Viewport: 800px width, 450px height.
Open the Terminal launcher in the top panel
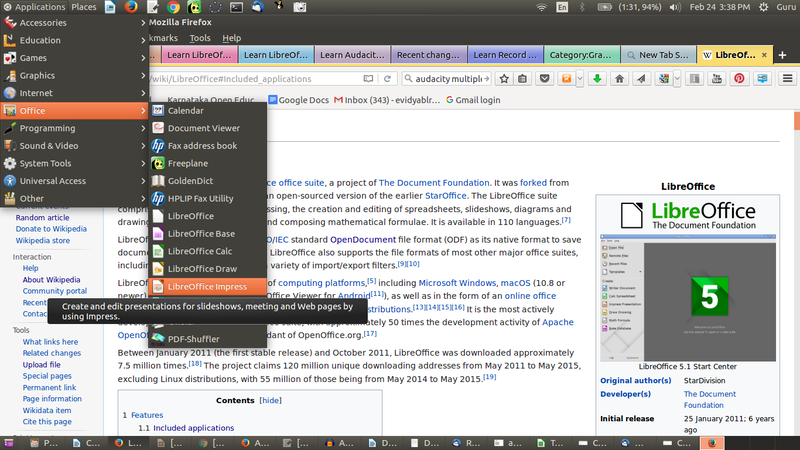point(236,7)
